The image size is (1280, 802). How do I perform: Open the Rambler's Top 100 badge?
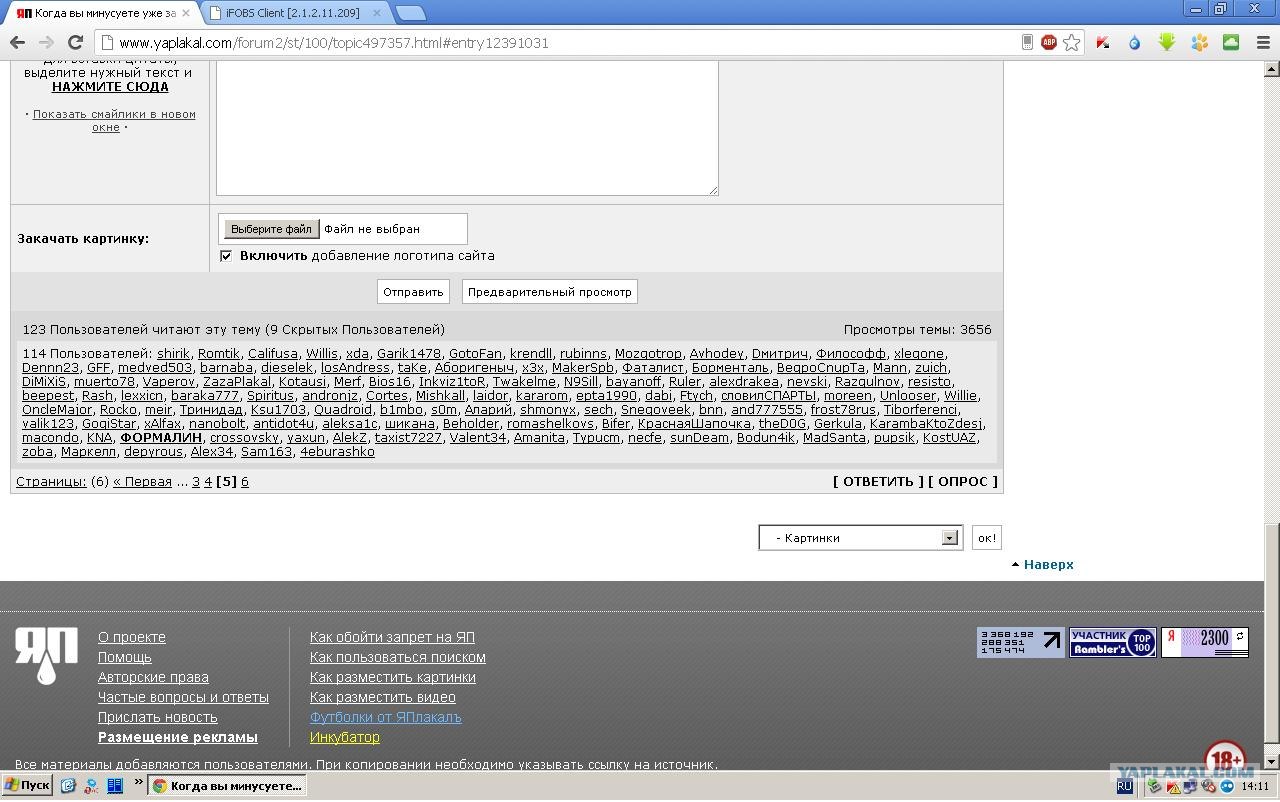click(x=1113, y=643)
